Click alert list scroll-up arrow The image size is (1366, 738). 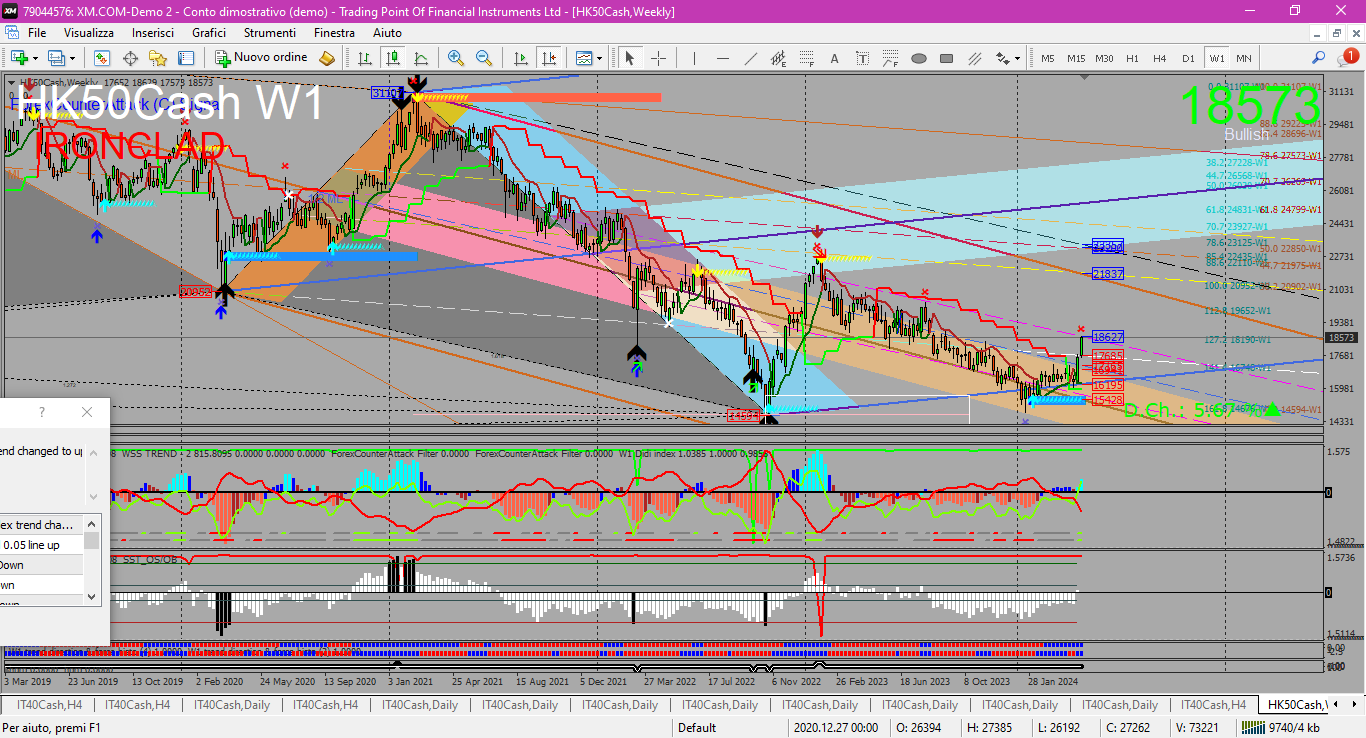(x=92, y=522)
